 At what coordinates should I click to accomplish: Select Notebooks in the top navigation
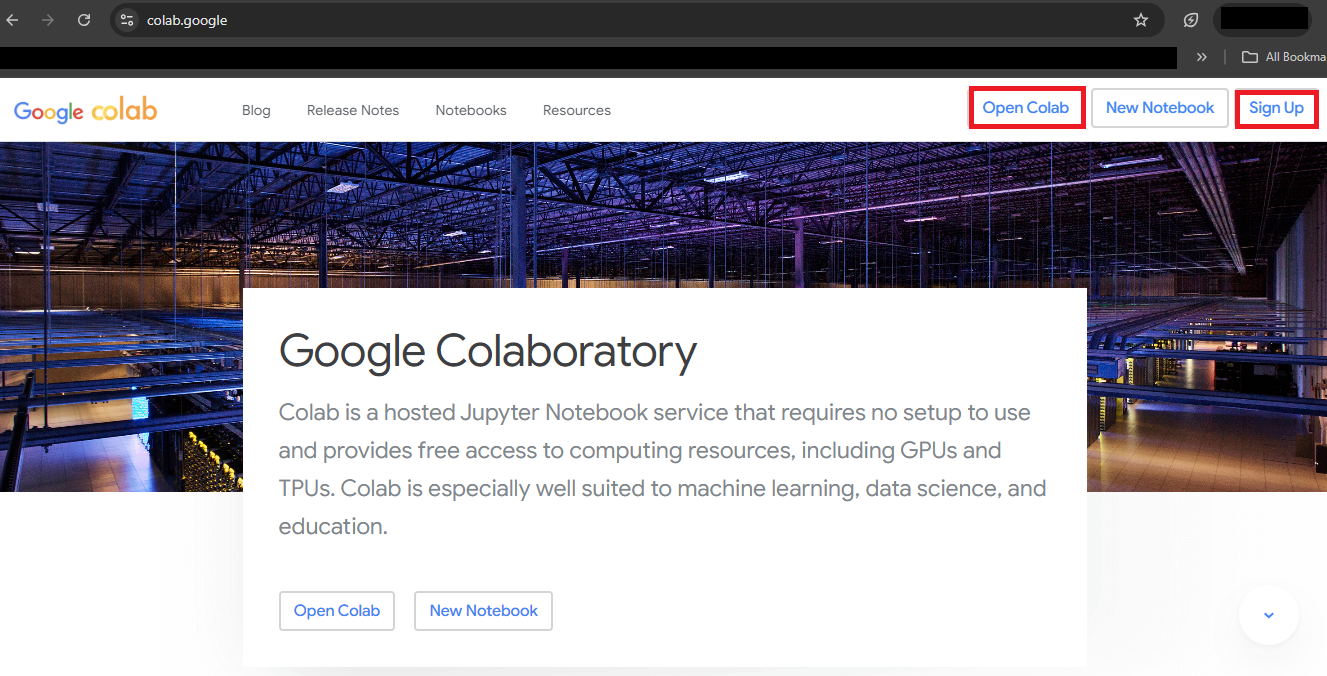coord(471,110)
